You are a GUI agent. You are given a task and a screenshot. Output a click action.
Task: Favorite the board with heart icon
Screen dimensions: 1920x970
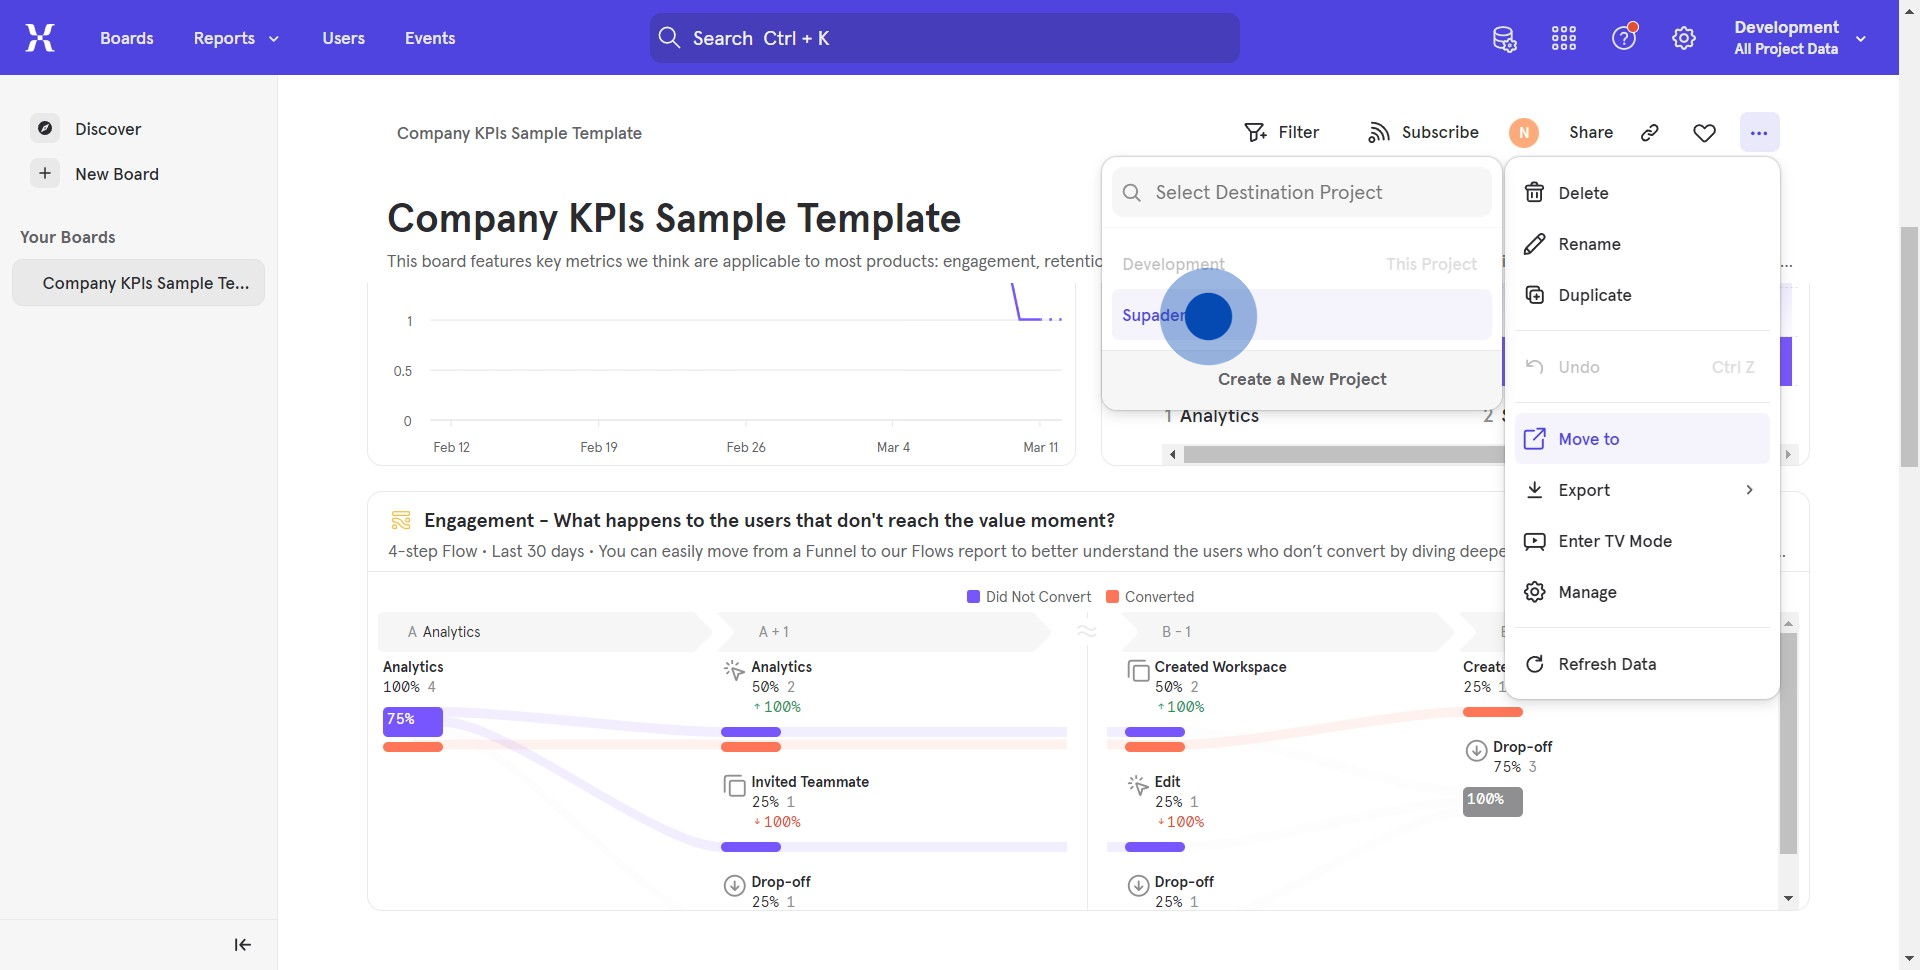1705,133
